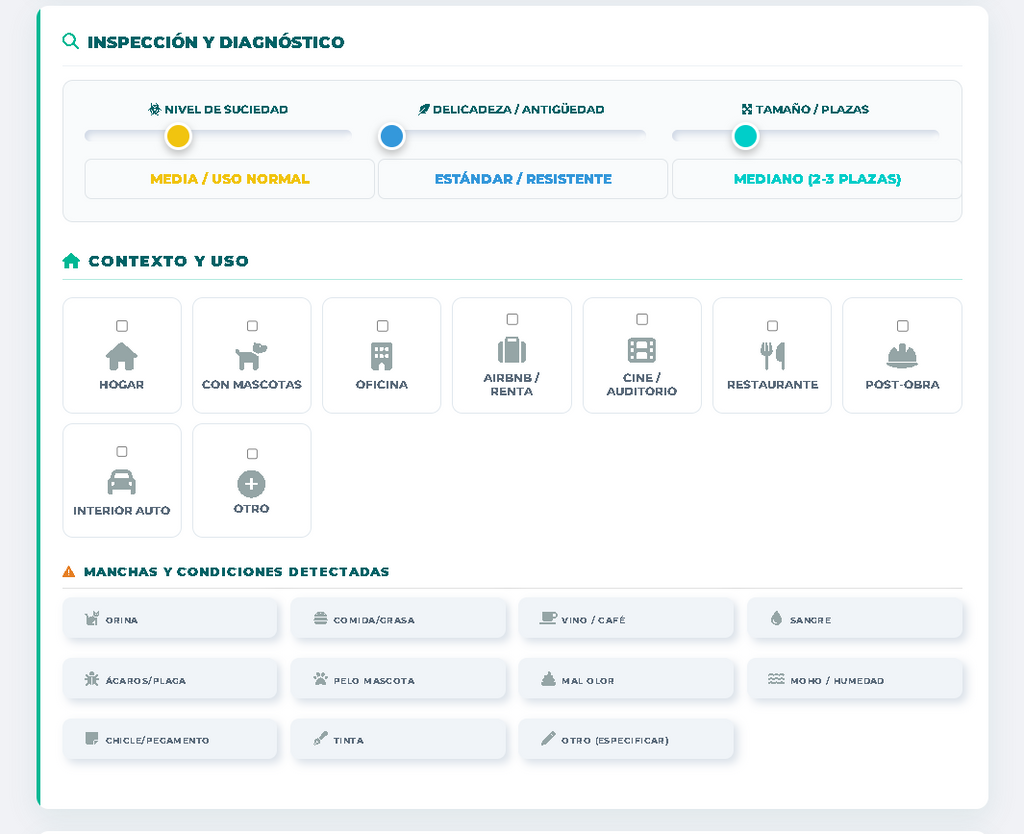Click the plus icon for Otro
Screen dimensions: 1024x834
click(251, 484)
